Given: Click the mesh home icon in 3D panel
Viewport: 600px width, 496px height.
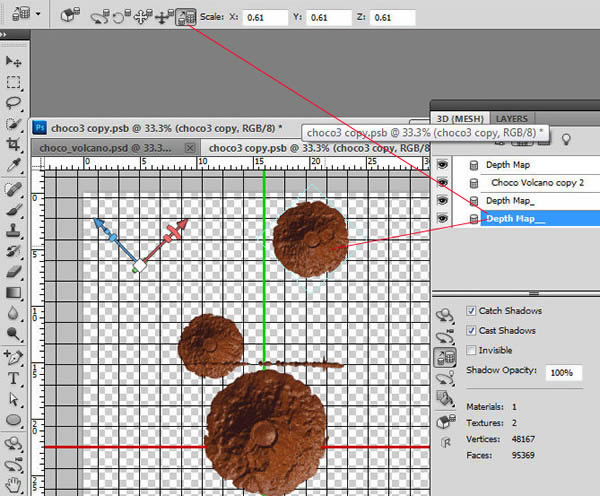Looking at the screenshot, I should [445, 422].
